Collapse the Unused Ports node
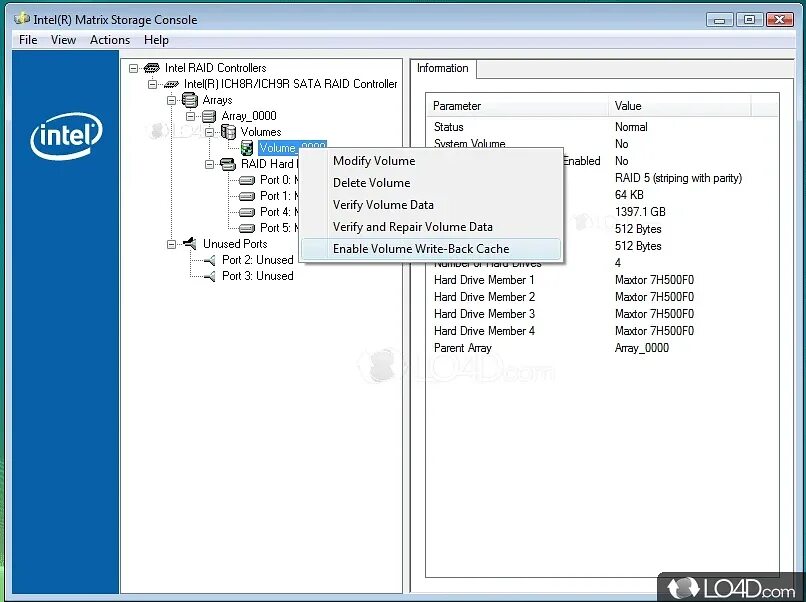Viewport: 806px width, 602px height. (x=172, y=244)
